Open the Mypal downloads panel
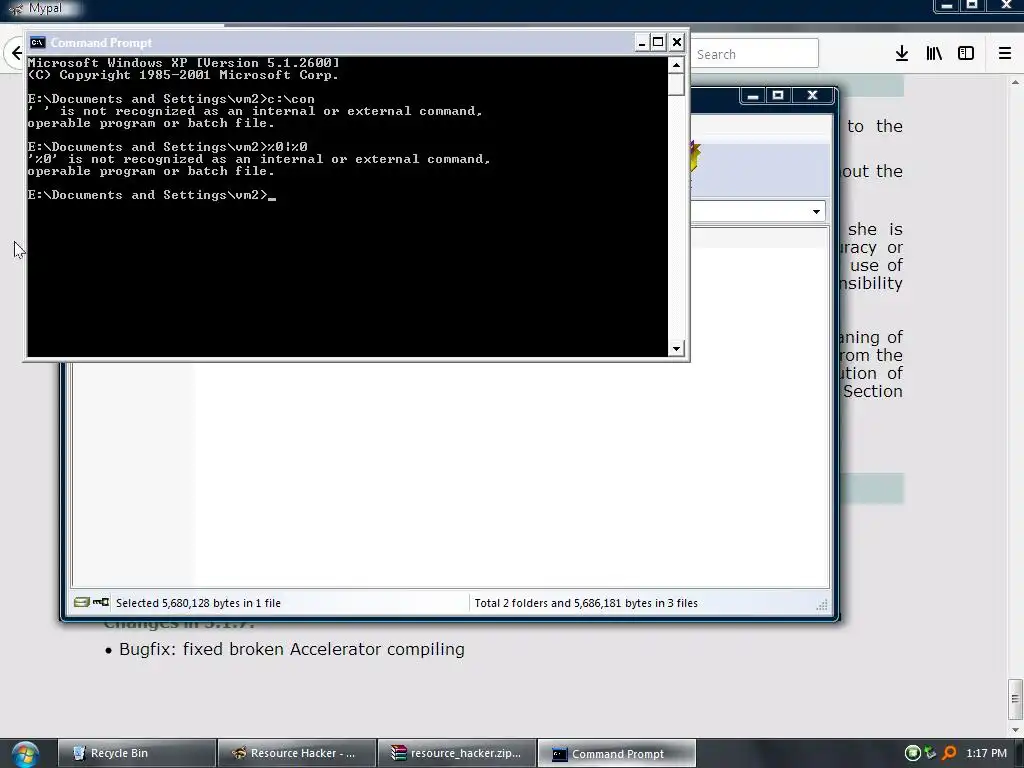1024x768 pixels. pyautogui.click(x=902, y=54)
